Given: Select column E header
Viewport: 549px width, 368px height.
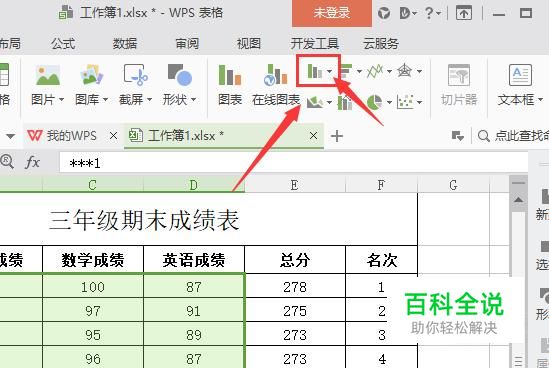Looking at the screenshot, I should point(295,185).
